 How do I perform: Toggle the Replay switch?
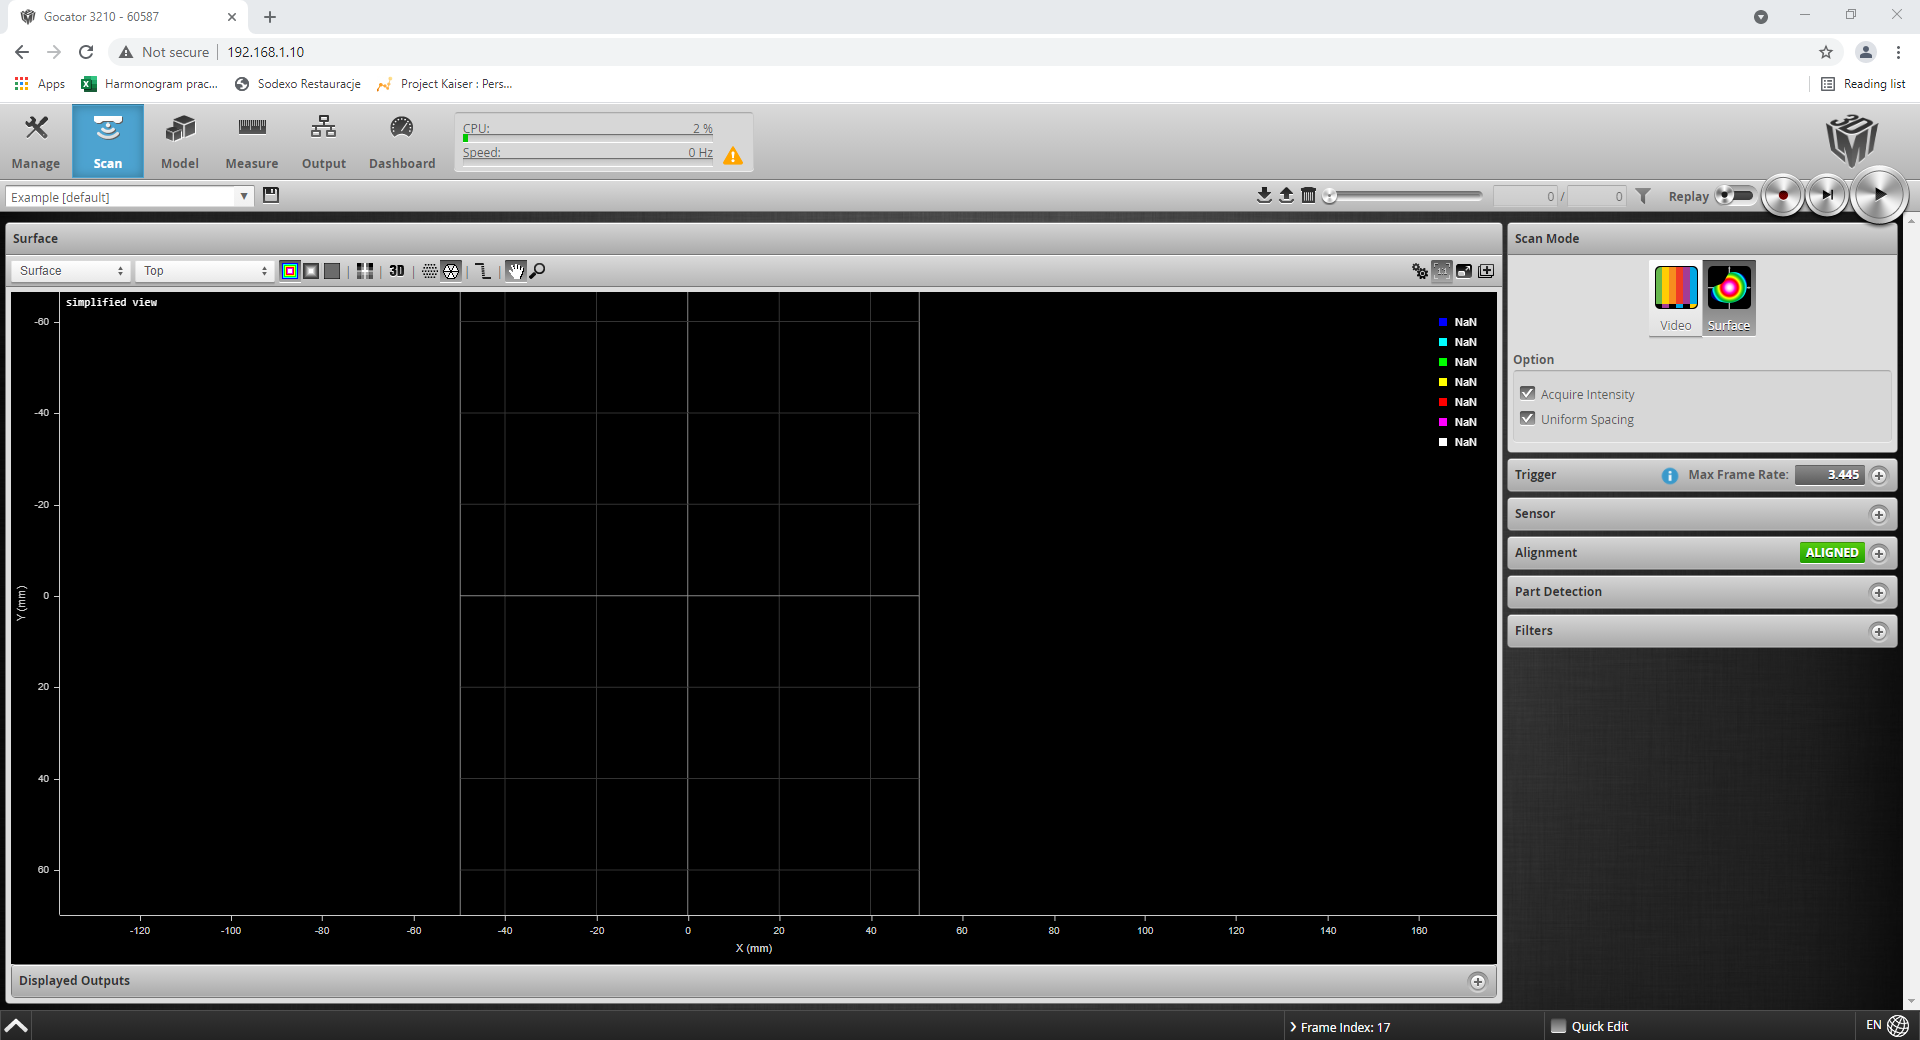1735,196
